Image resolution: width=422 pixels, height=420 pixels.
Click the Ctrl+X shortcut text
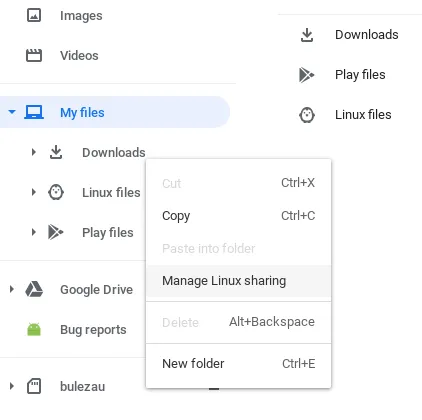[298, 183]
